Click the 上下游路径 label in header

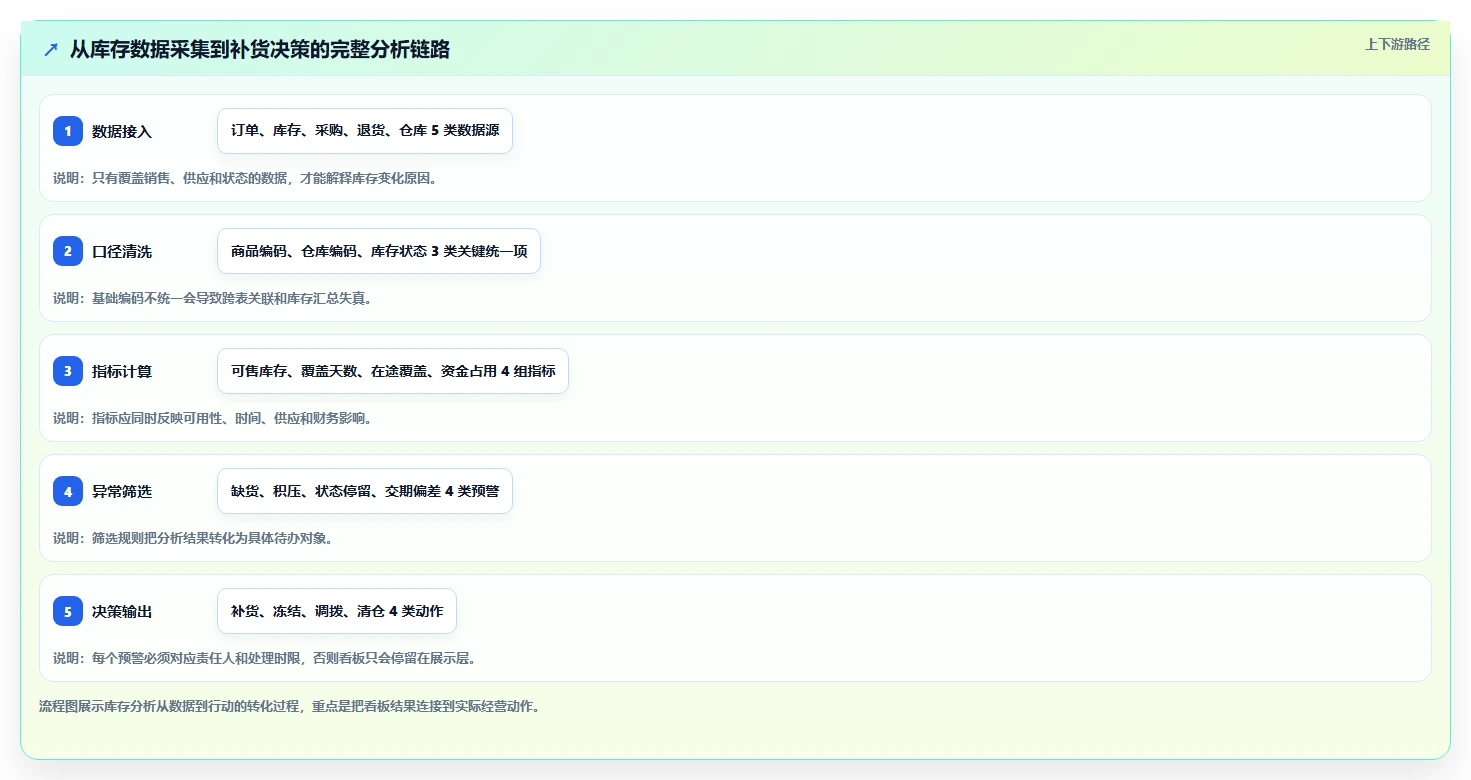[x=1397, y=44]
